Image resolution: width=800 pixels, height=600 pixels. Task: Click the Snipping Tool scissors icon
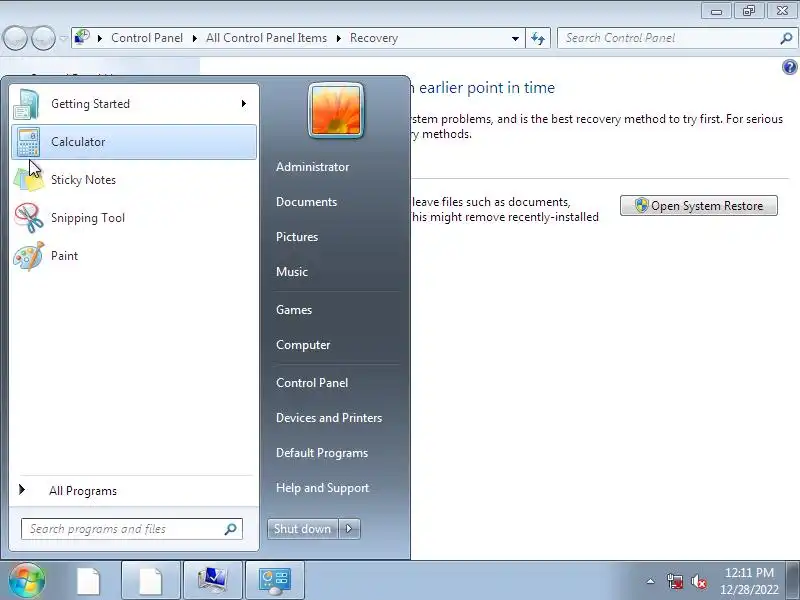click(28, 218)
